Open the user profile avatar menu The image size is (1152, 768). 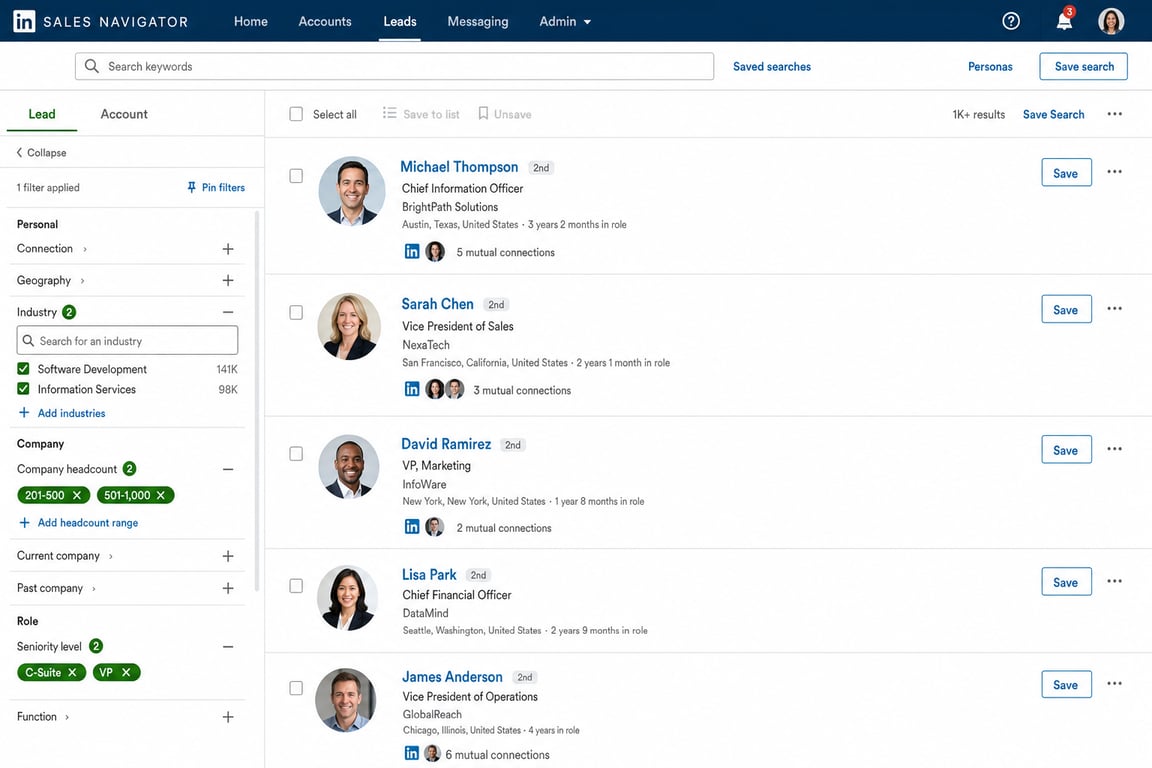pos(1111,21)
